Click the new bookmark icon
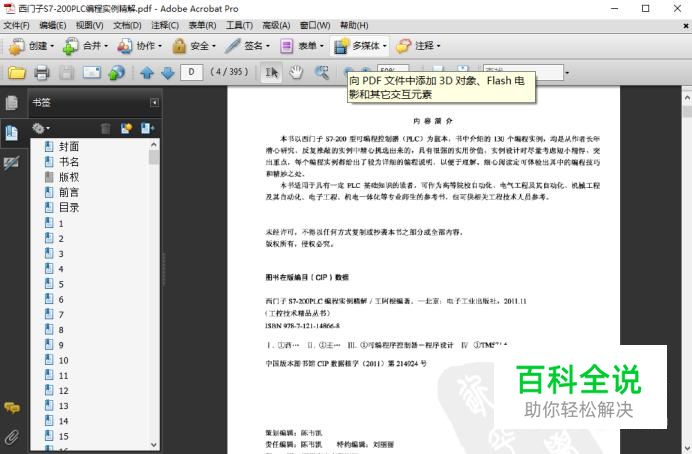The height and width of the screenshot is (454, 692). pos(127,128)
